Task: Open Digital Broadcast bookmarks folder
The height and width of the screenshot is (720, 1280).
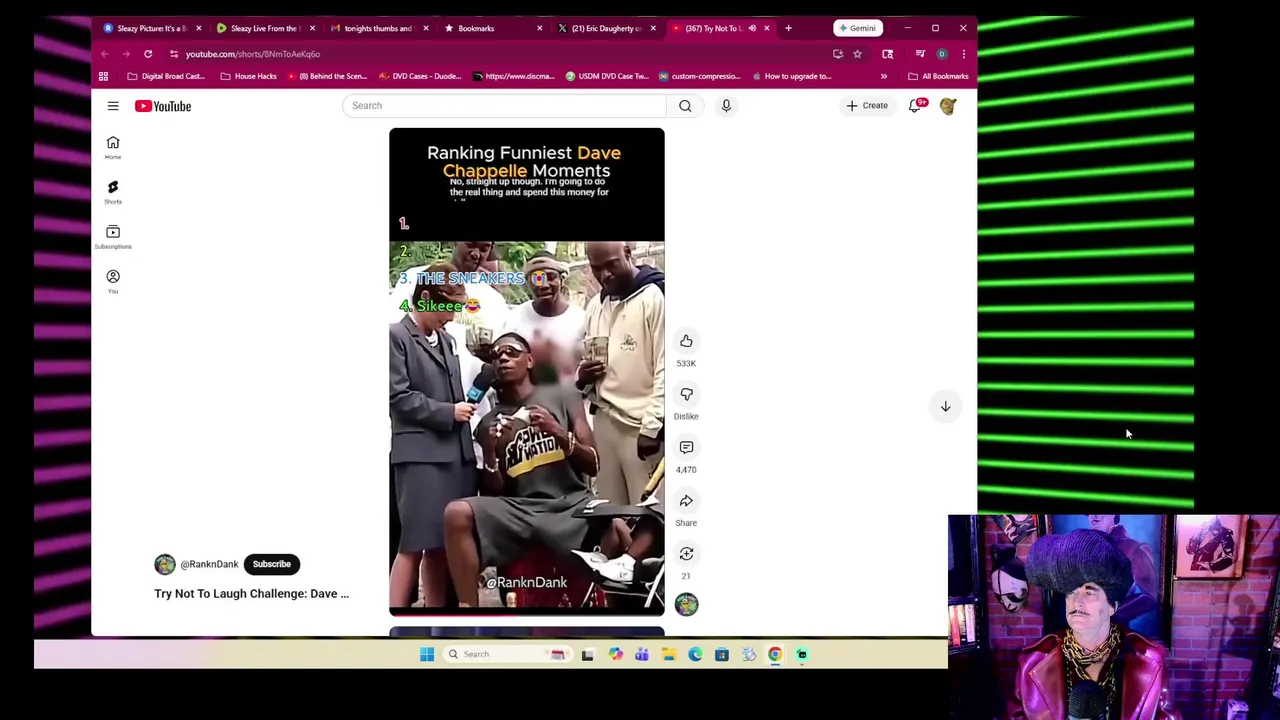Action: pyautogui.click(x=166, y=76)
